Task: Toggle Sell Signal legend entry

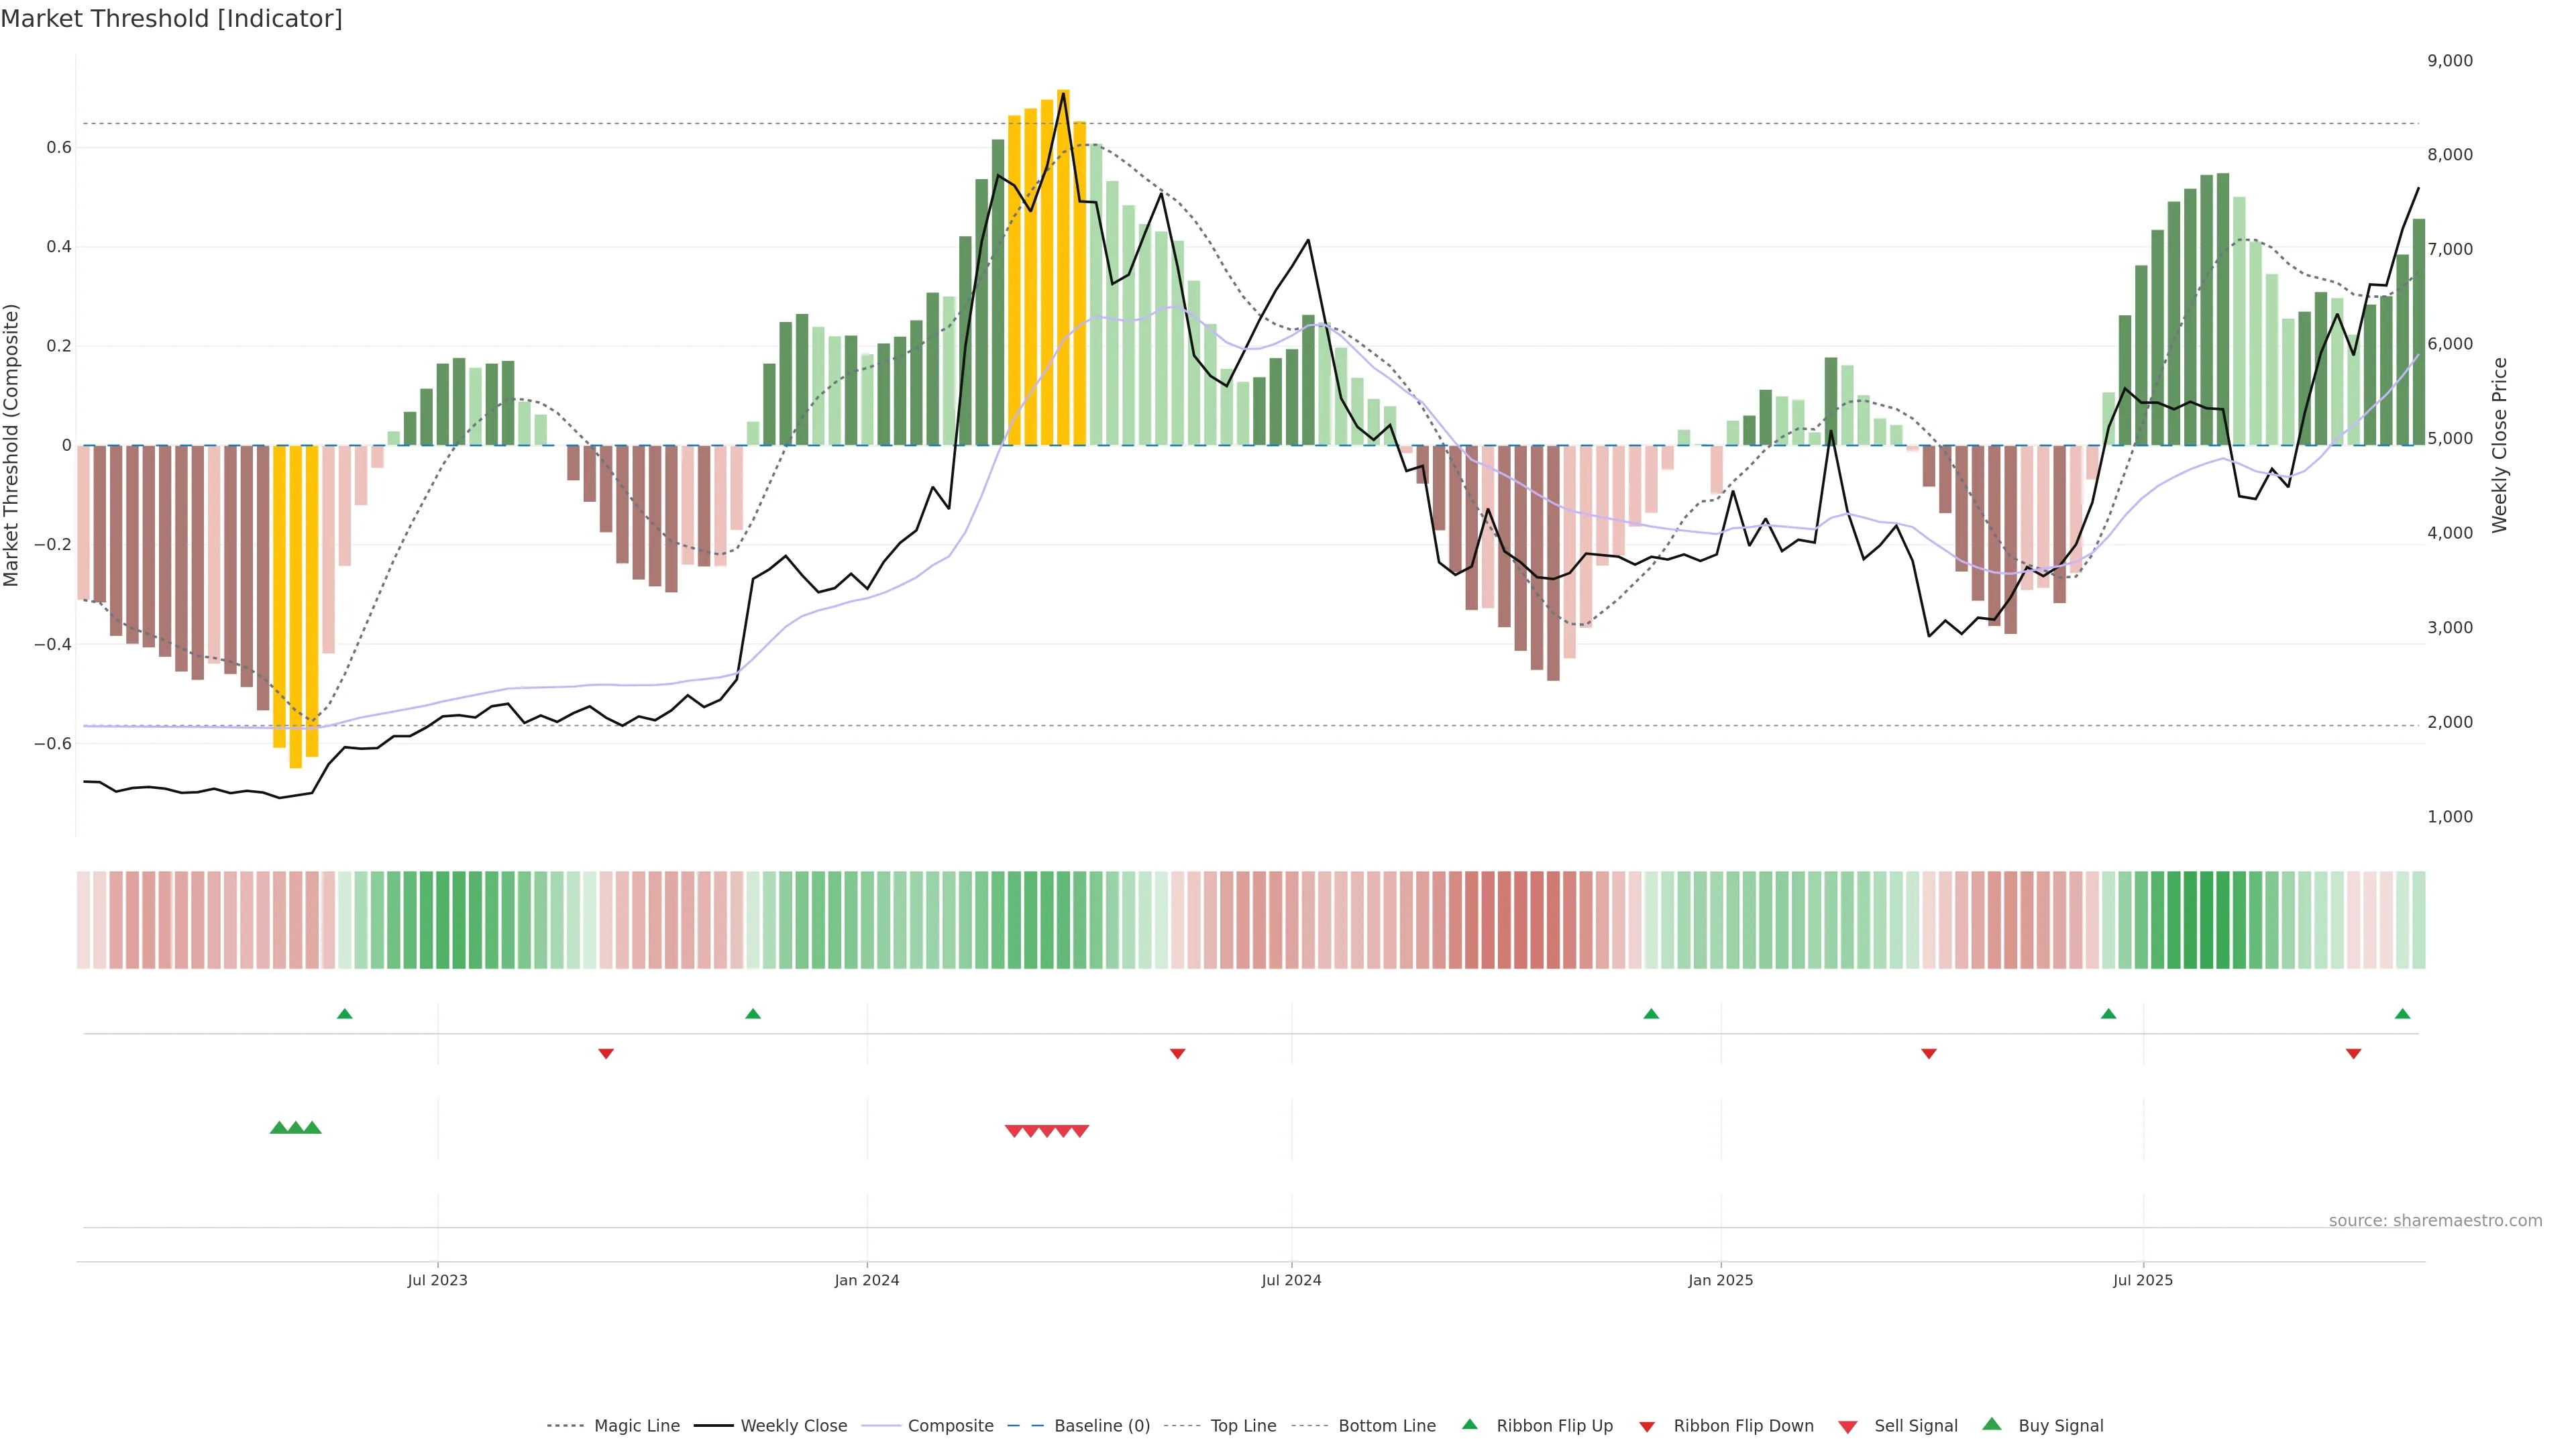Action: click(x=1915, y=1426)
